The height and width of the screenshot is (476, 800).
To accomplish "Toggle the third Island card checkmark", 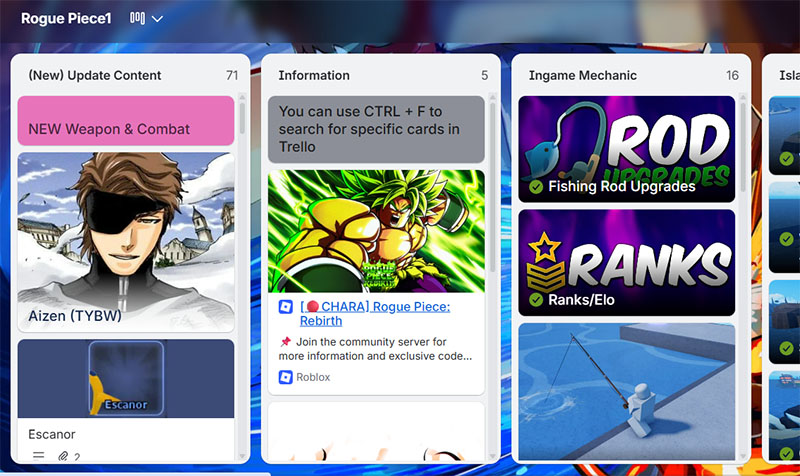I will 786,348.
